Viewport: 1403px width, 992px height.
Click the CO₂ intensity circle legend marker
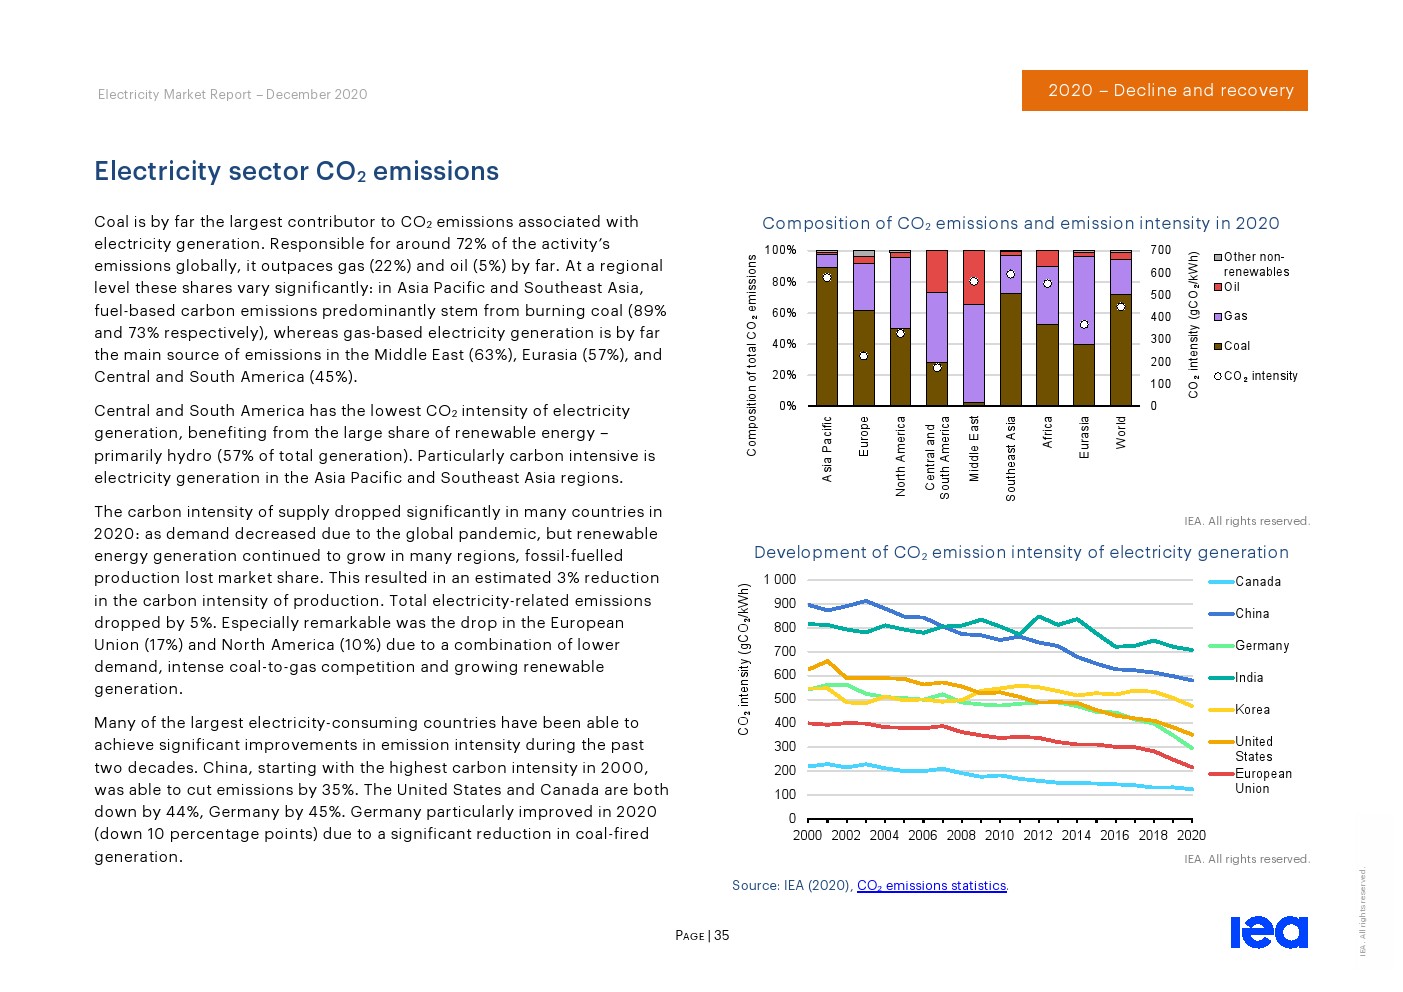click(x=1218, y=376)
